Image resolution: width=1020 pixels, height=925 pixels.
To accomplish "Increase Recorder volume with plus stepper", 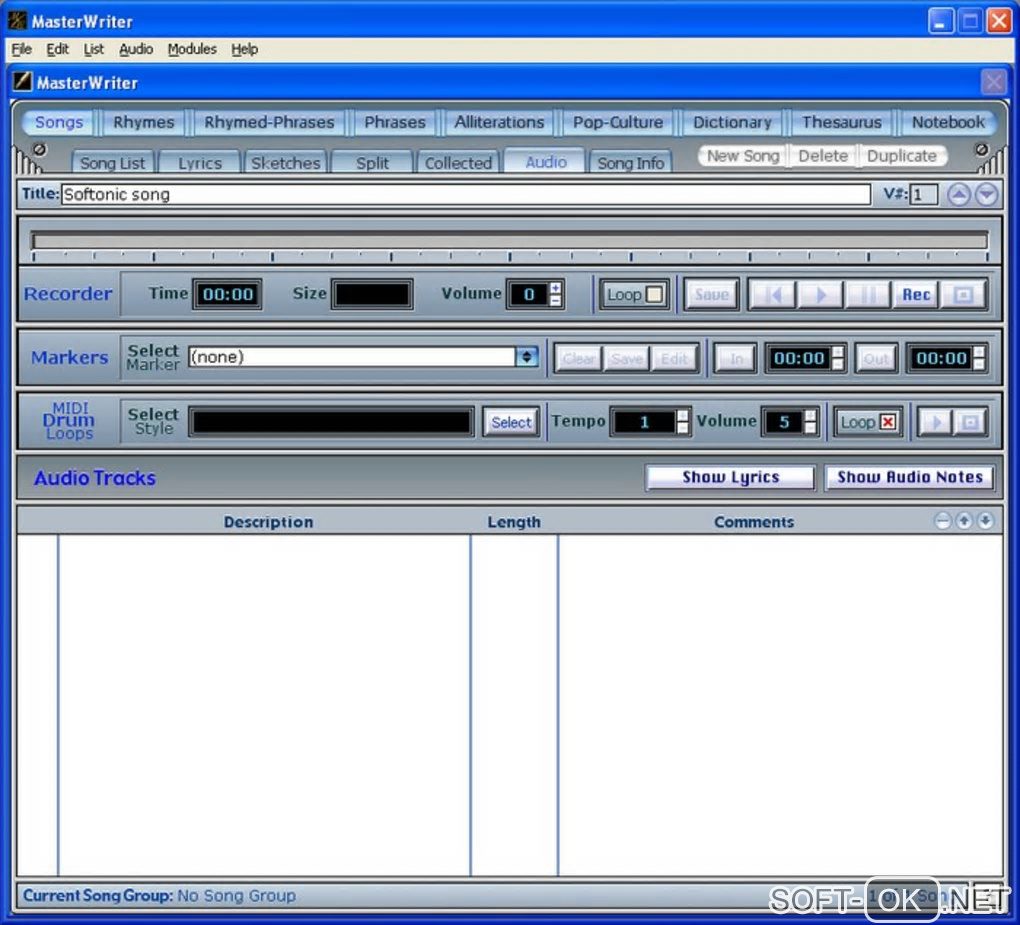I will tap(556, 288).
